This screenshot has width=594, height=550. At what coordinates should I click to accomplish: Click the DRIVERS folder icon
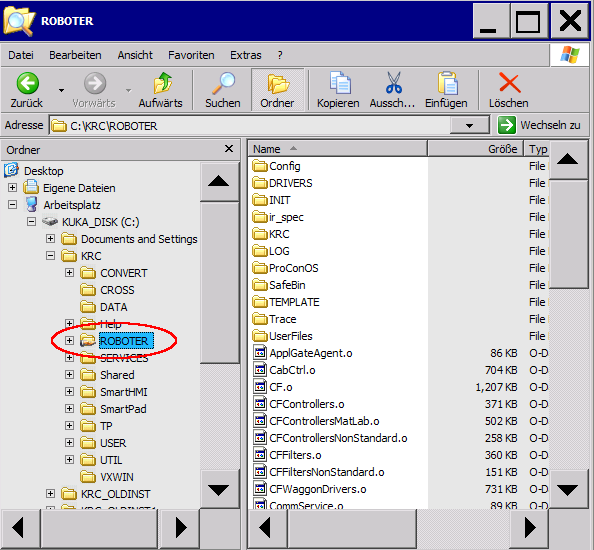click(260, 183)
